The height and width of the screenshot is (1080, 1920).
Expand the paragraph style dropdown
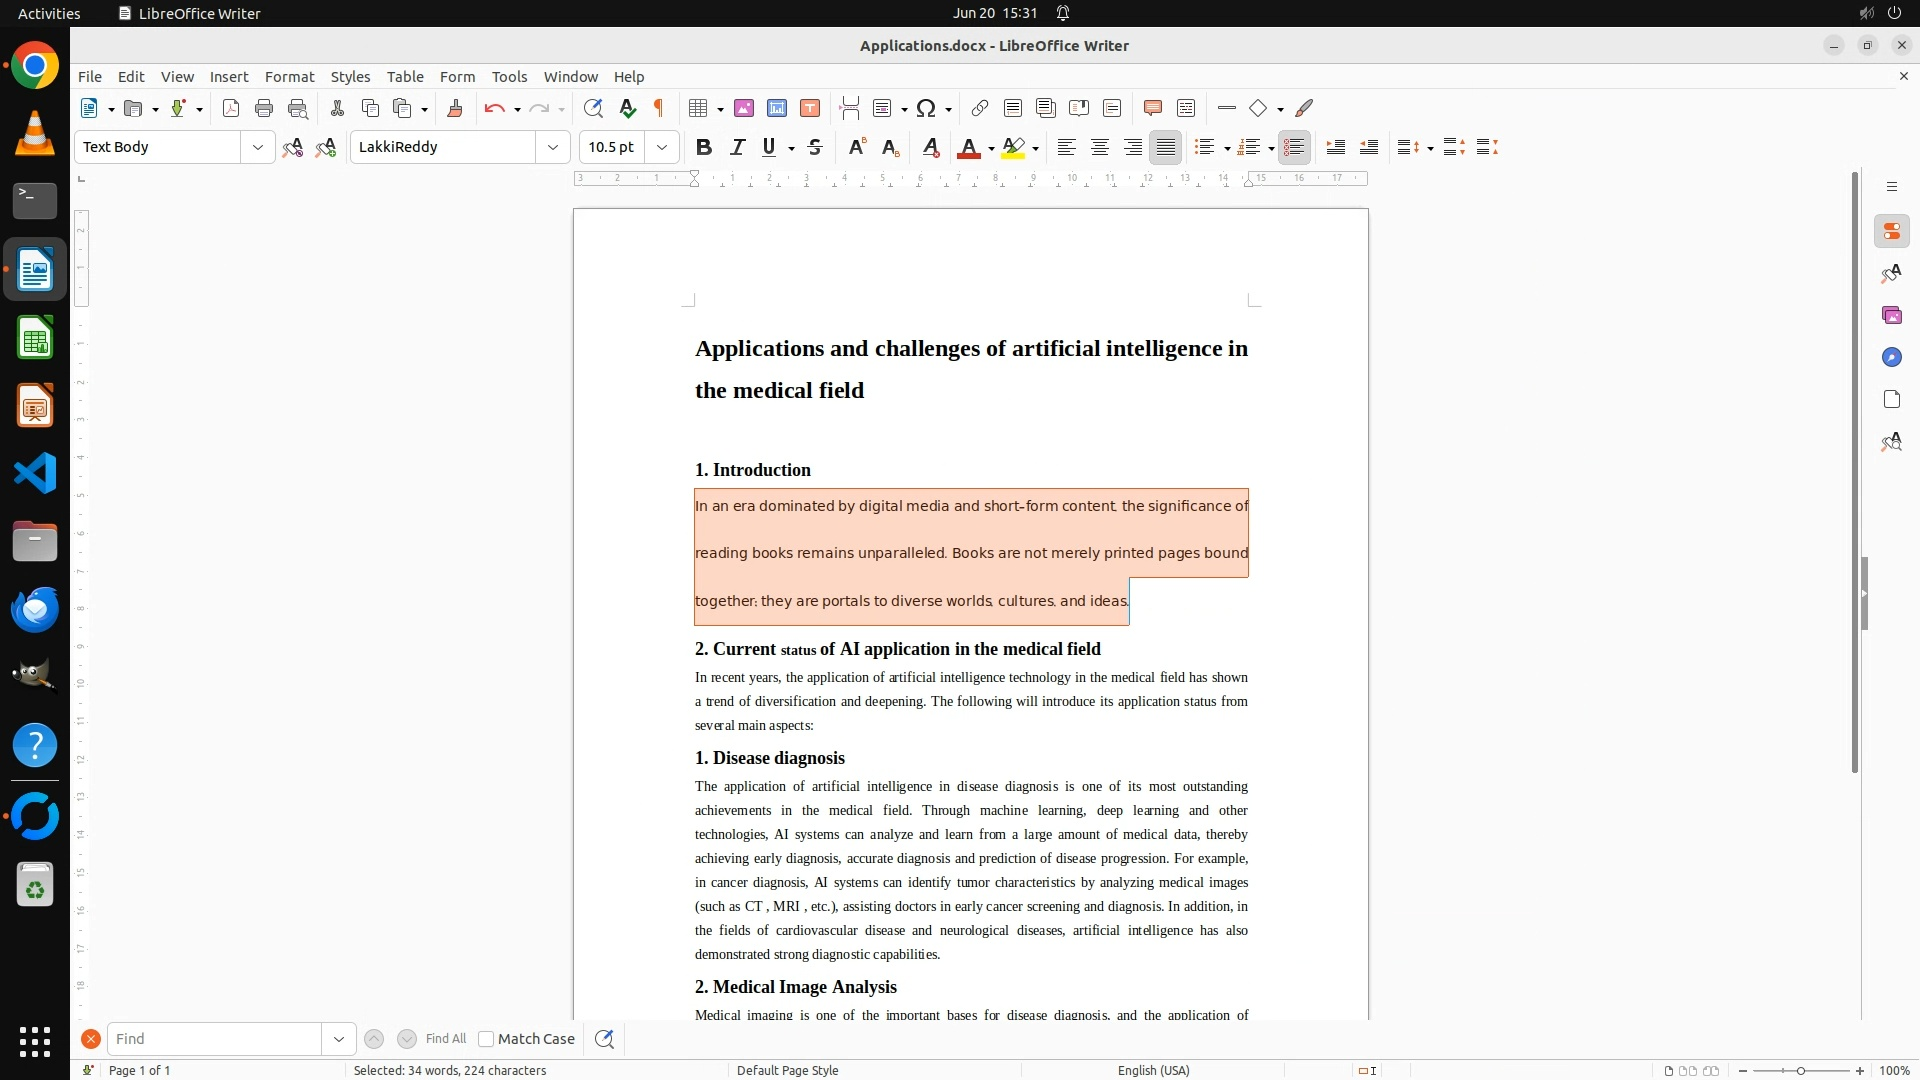tap(257, 147)
